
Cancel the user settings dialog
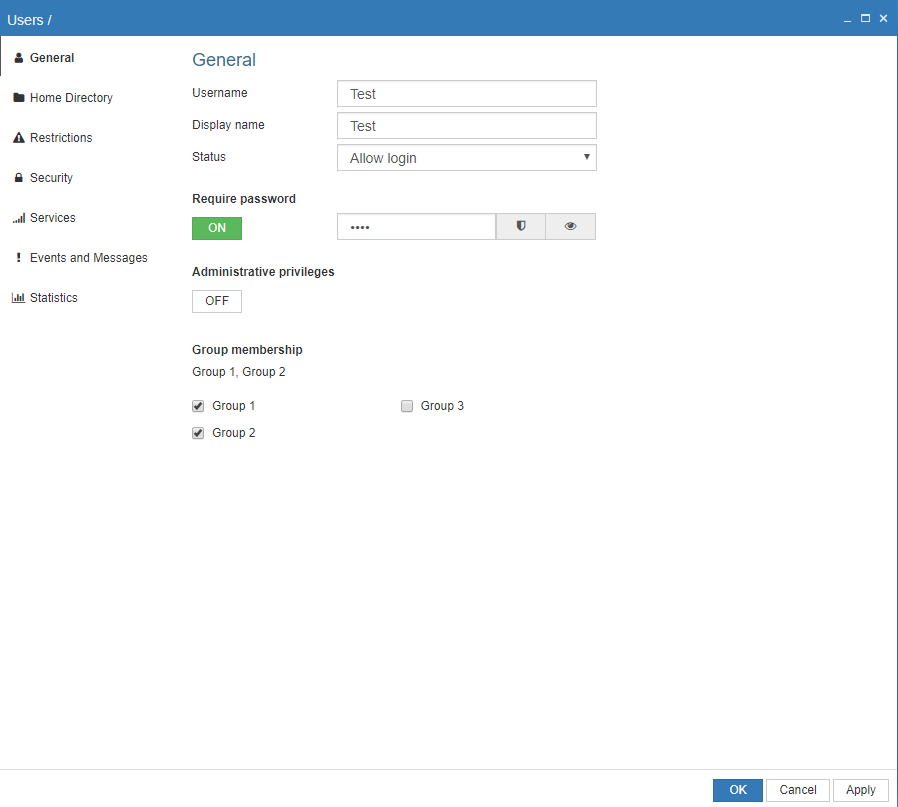point(797,790)
